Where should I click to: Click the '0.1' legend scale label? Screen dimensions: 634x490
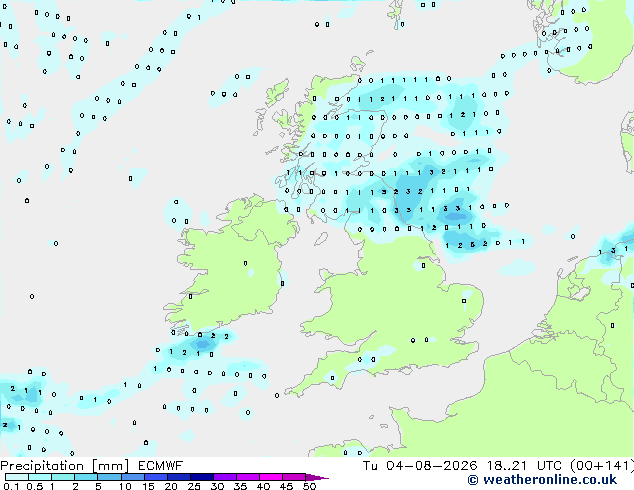click(11, 486)
